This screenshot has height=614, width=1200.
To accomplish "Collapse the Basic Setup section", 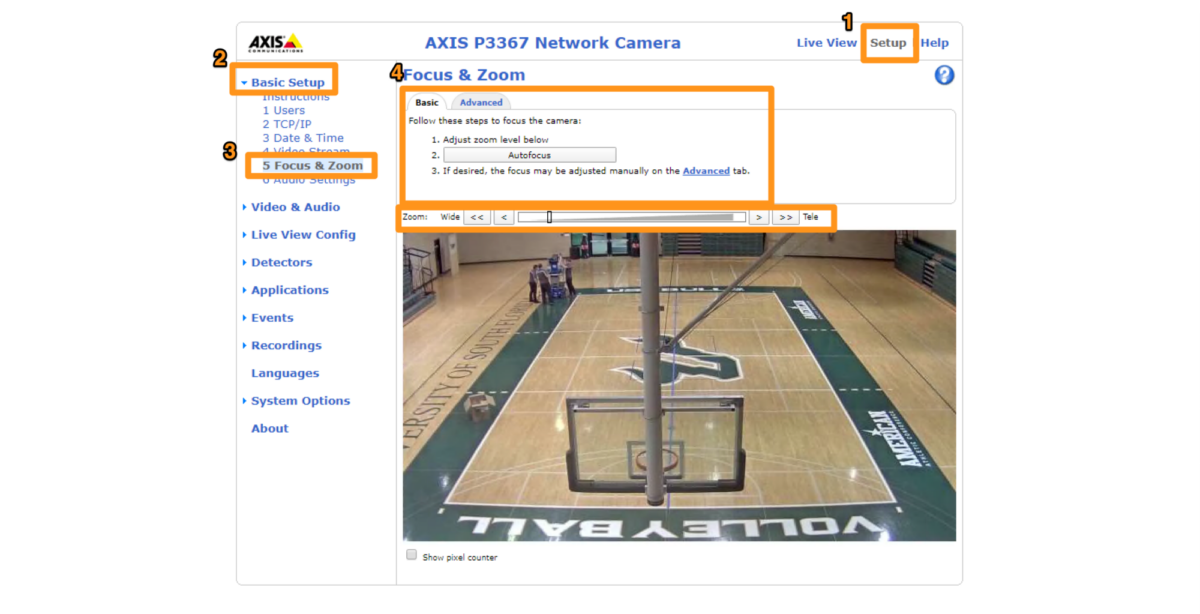I will [287, 81].
